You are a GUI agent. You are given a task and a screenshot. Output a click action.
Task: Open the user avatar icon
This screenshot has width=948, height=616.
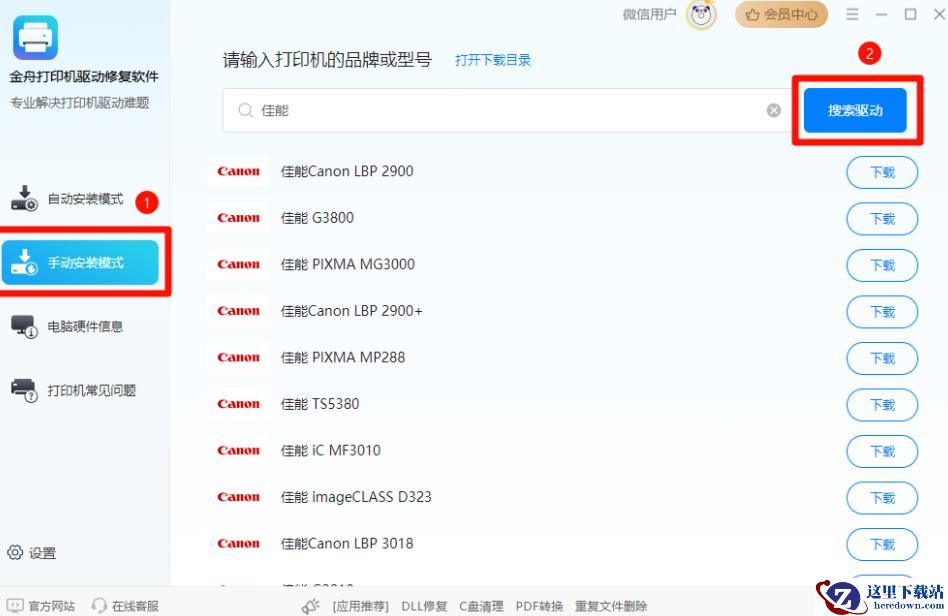pos(701,14)
